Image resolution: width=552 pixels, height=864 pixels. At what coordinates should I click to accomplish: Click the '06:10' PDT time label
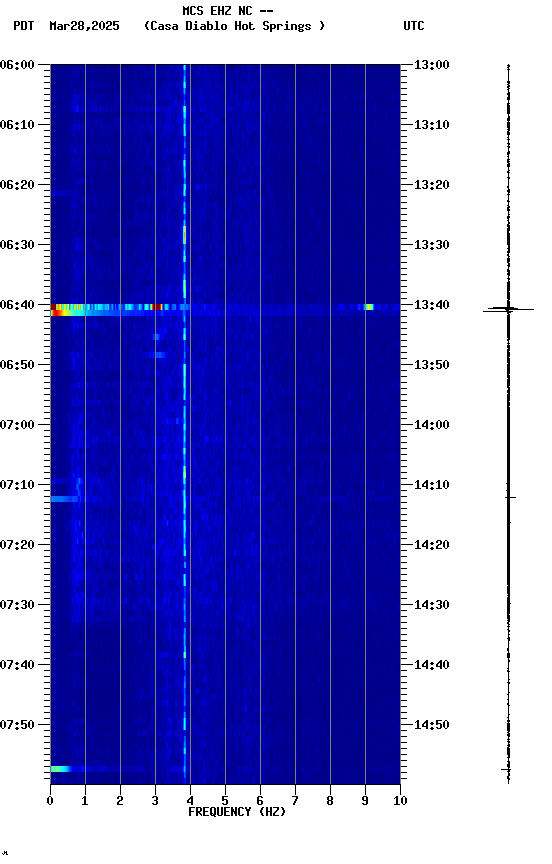[17, 125]
